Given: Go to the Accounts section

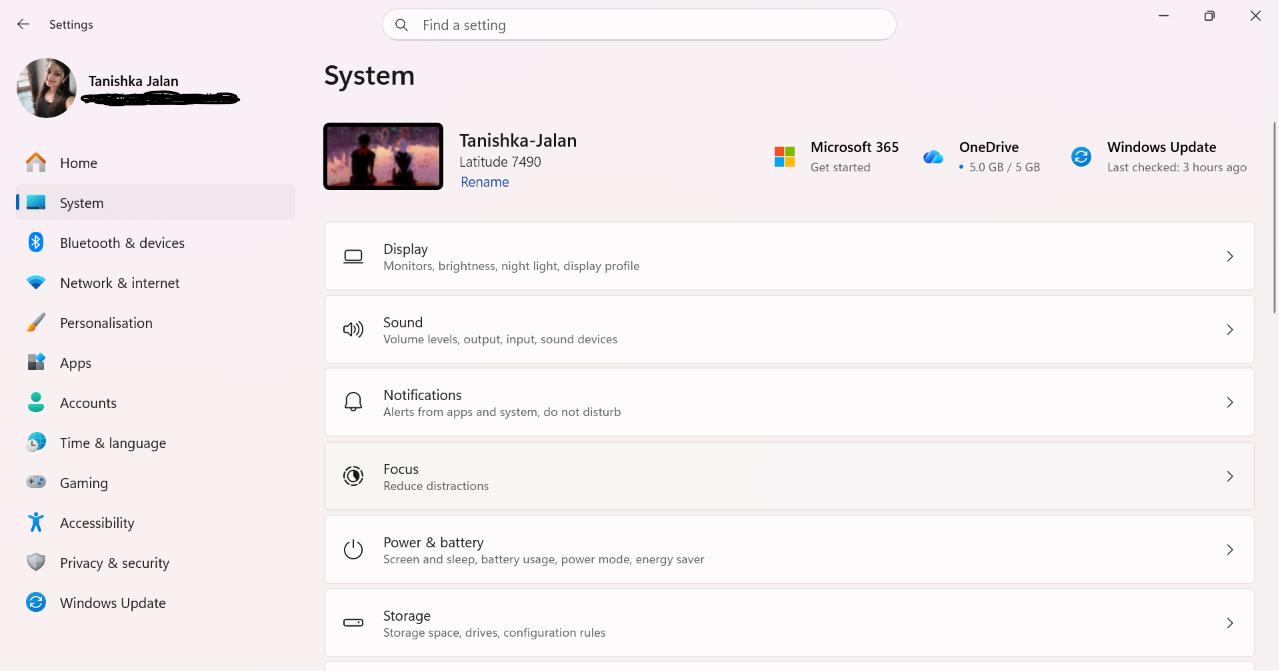Looking at the screenshot, I should (x=156, y=403).
